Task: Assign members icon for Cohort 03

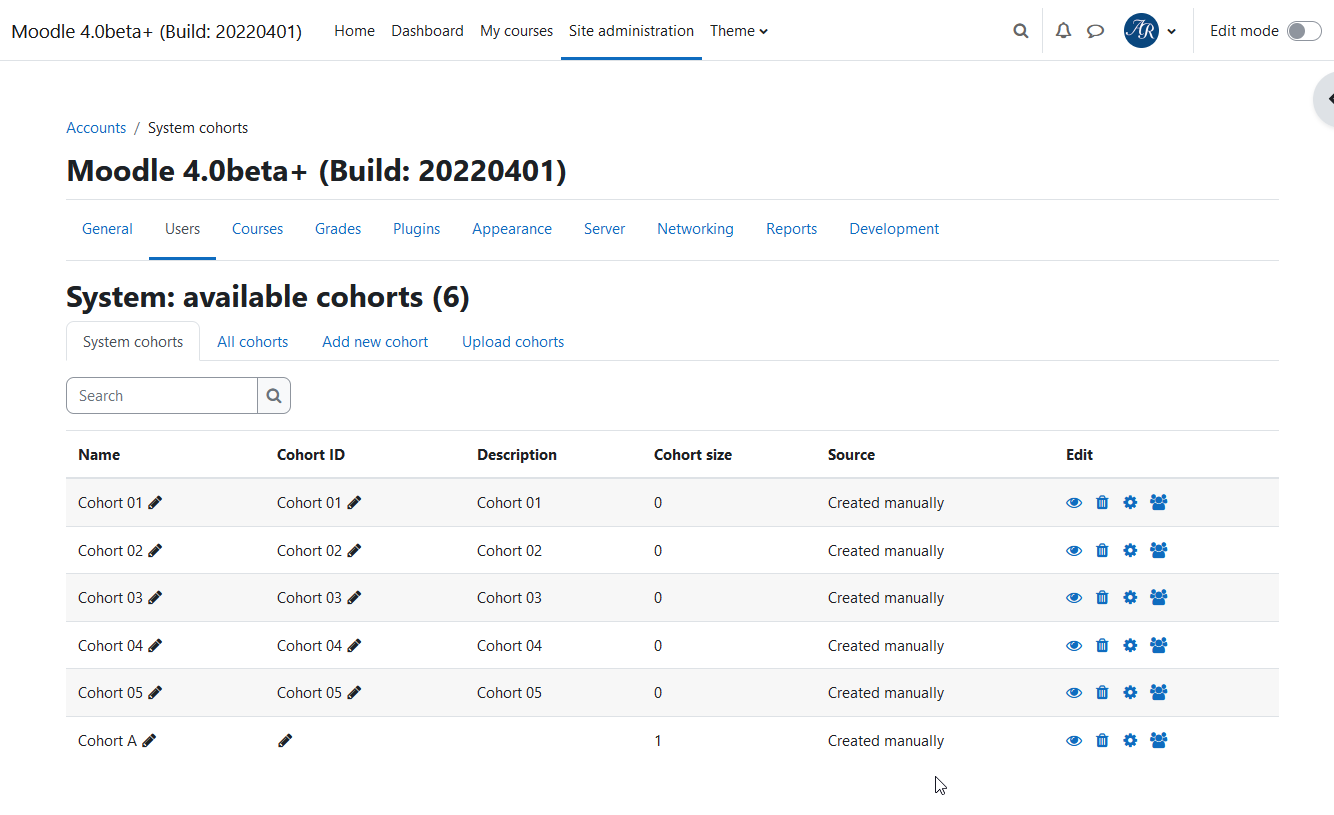Action: (1159, 598)
